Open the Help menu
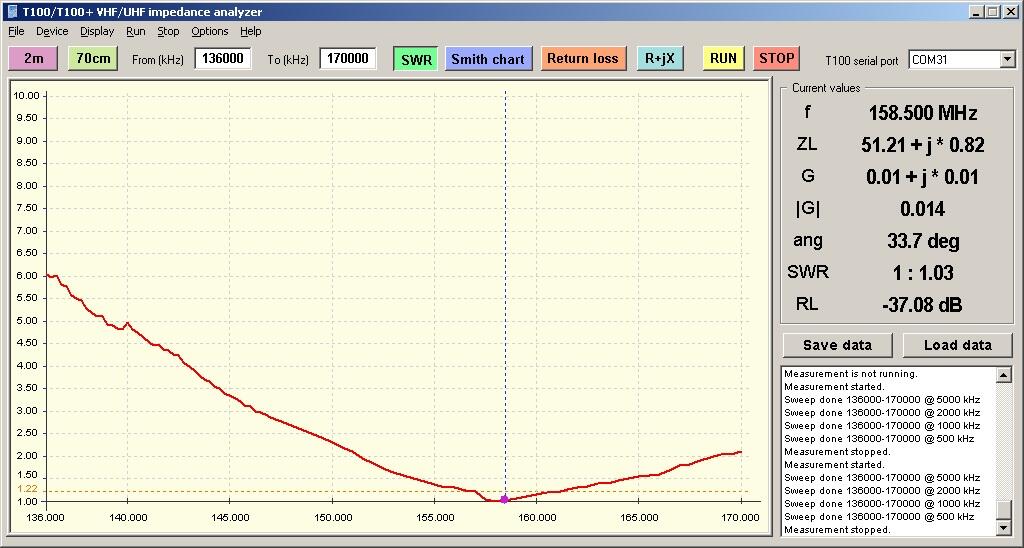 tap(251, 31)
